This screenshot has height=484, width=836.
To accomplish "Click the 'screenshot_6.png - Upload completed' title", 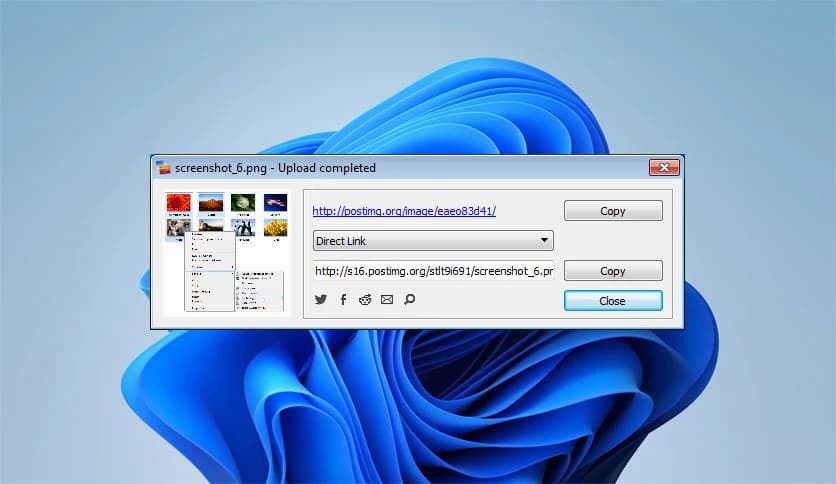I will pyautogui.click(x=275, y=168).
